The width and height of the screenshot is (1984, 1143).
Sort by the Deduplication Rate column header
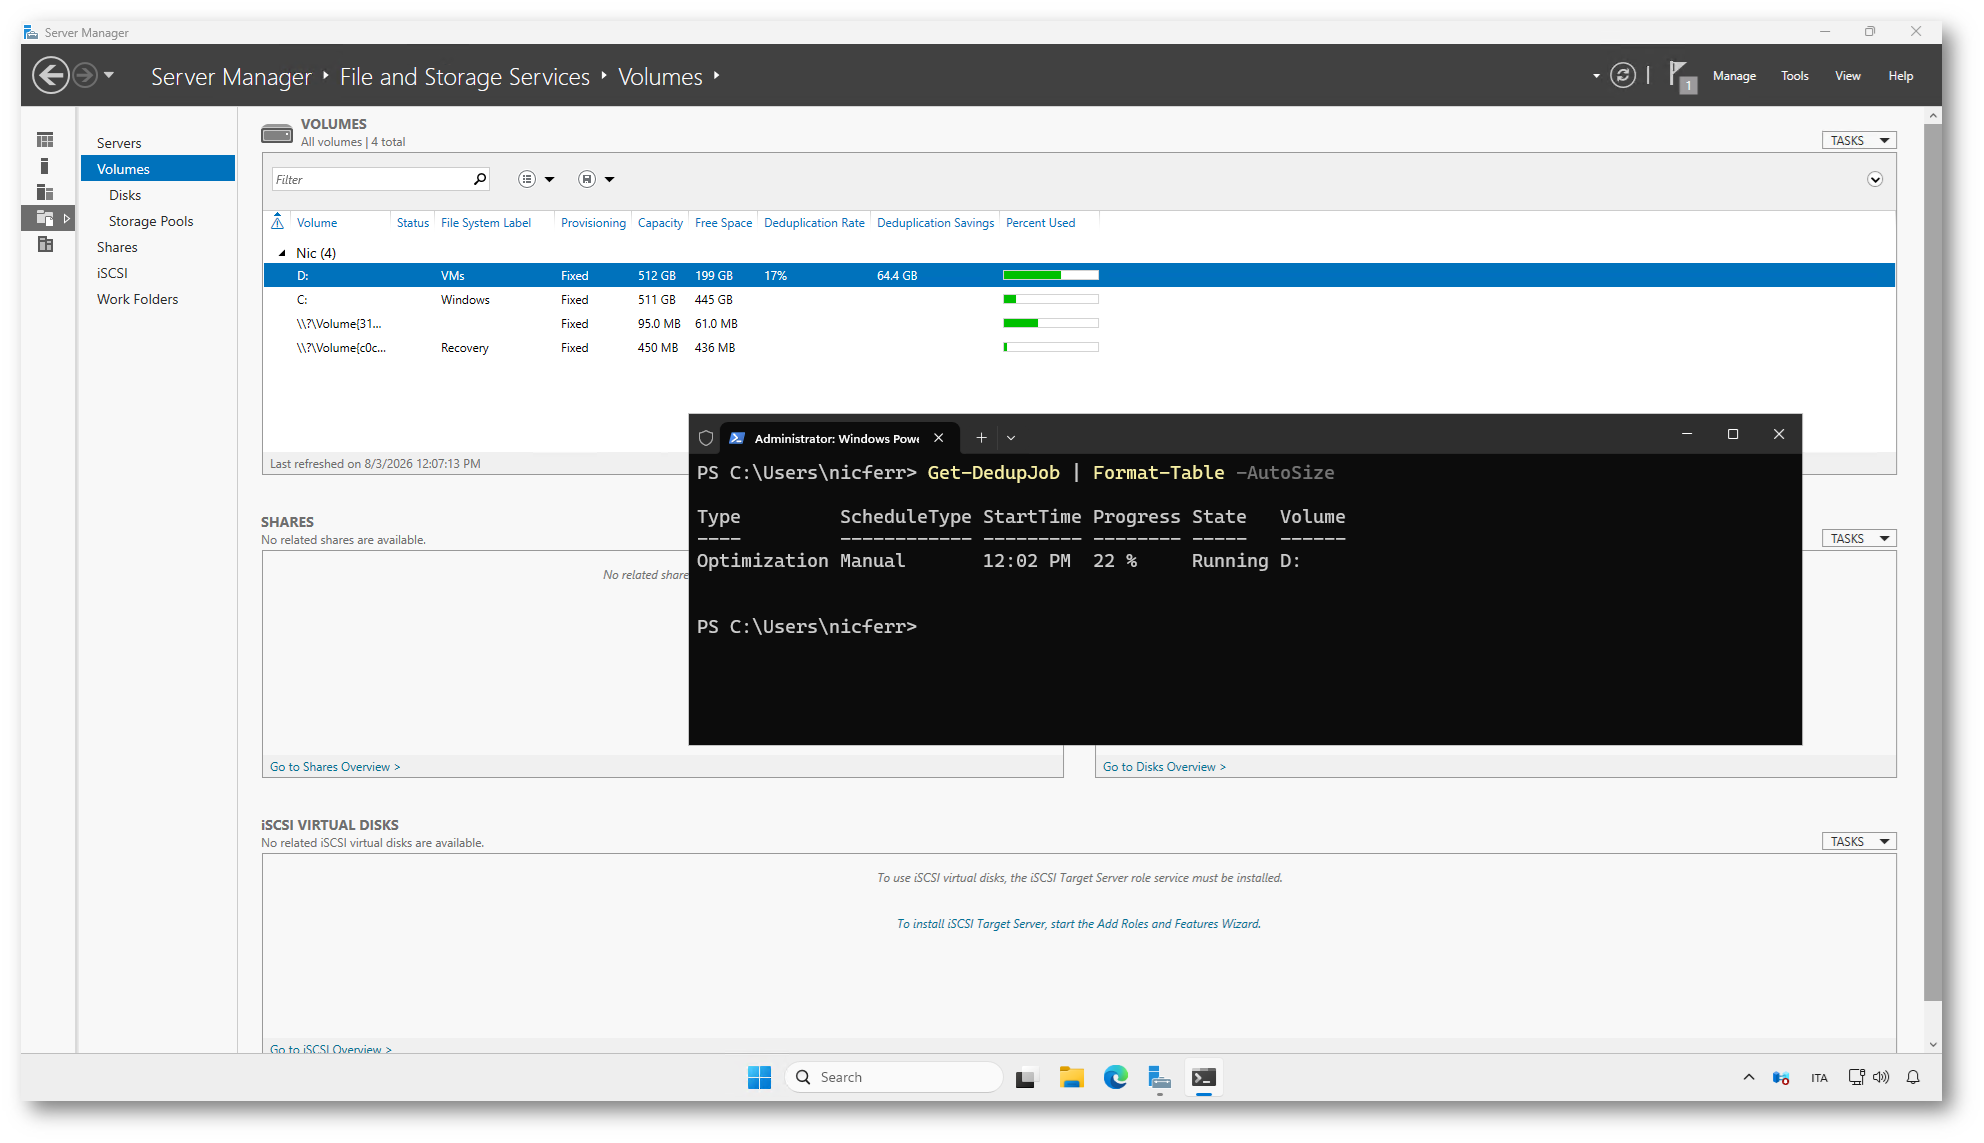tap(814, 223)
